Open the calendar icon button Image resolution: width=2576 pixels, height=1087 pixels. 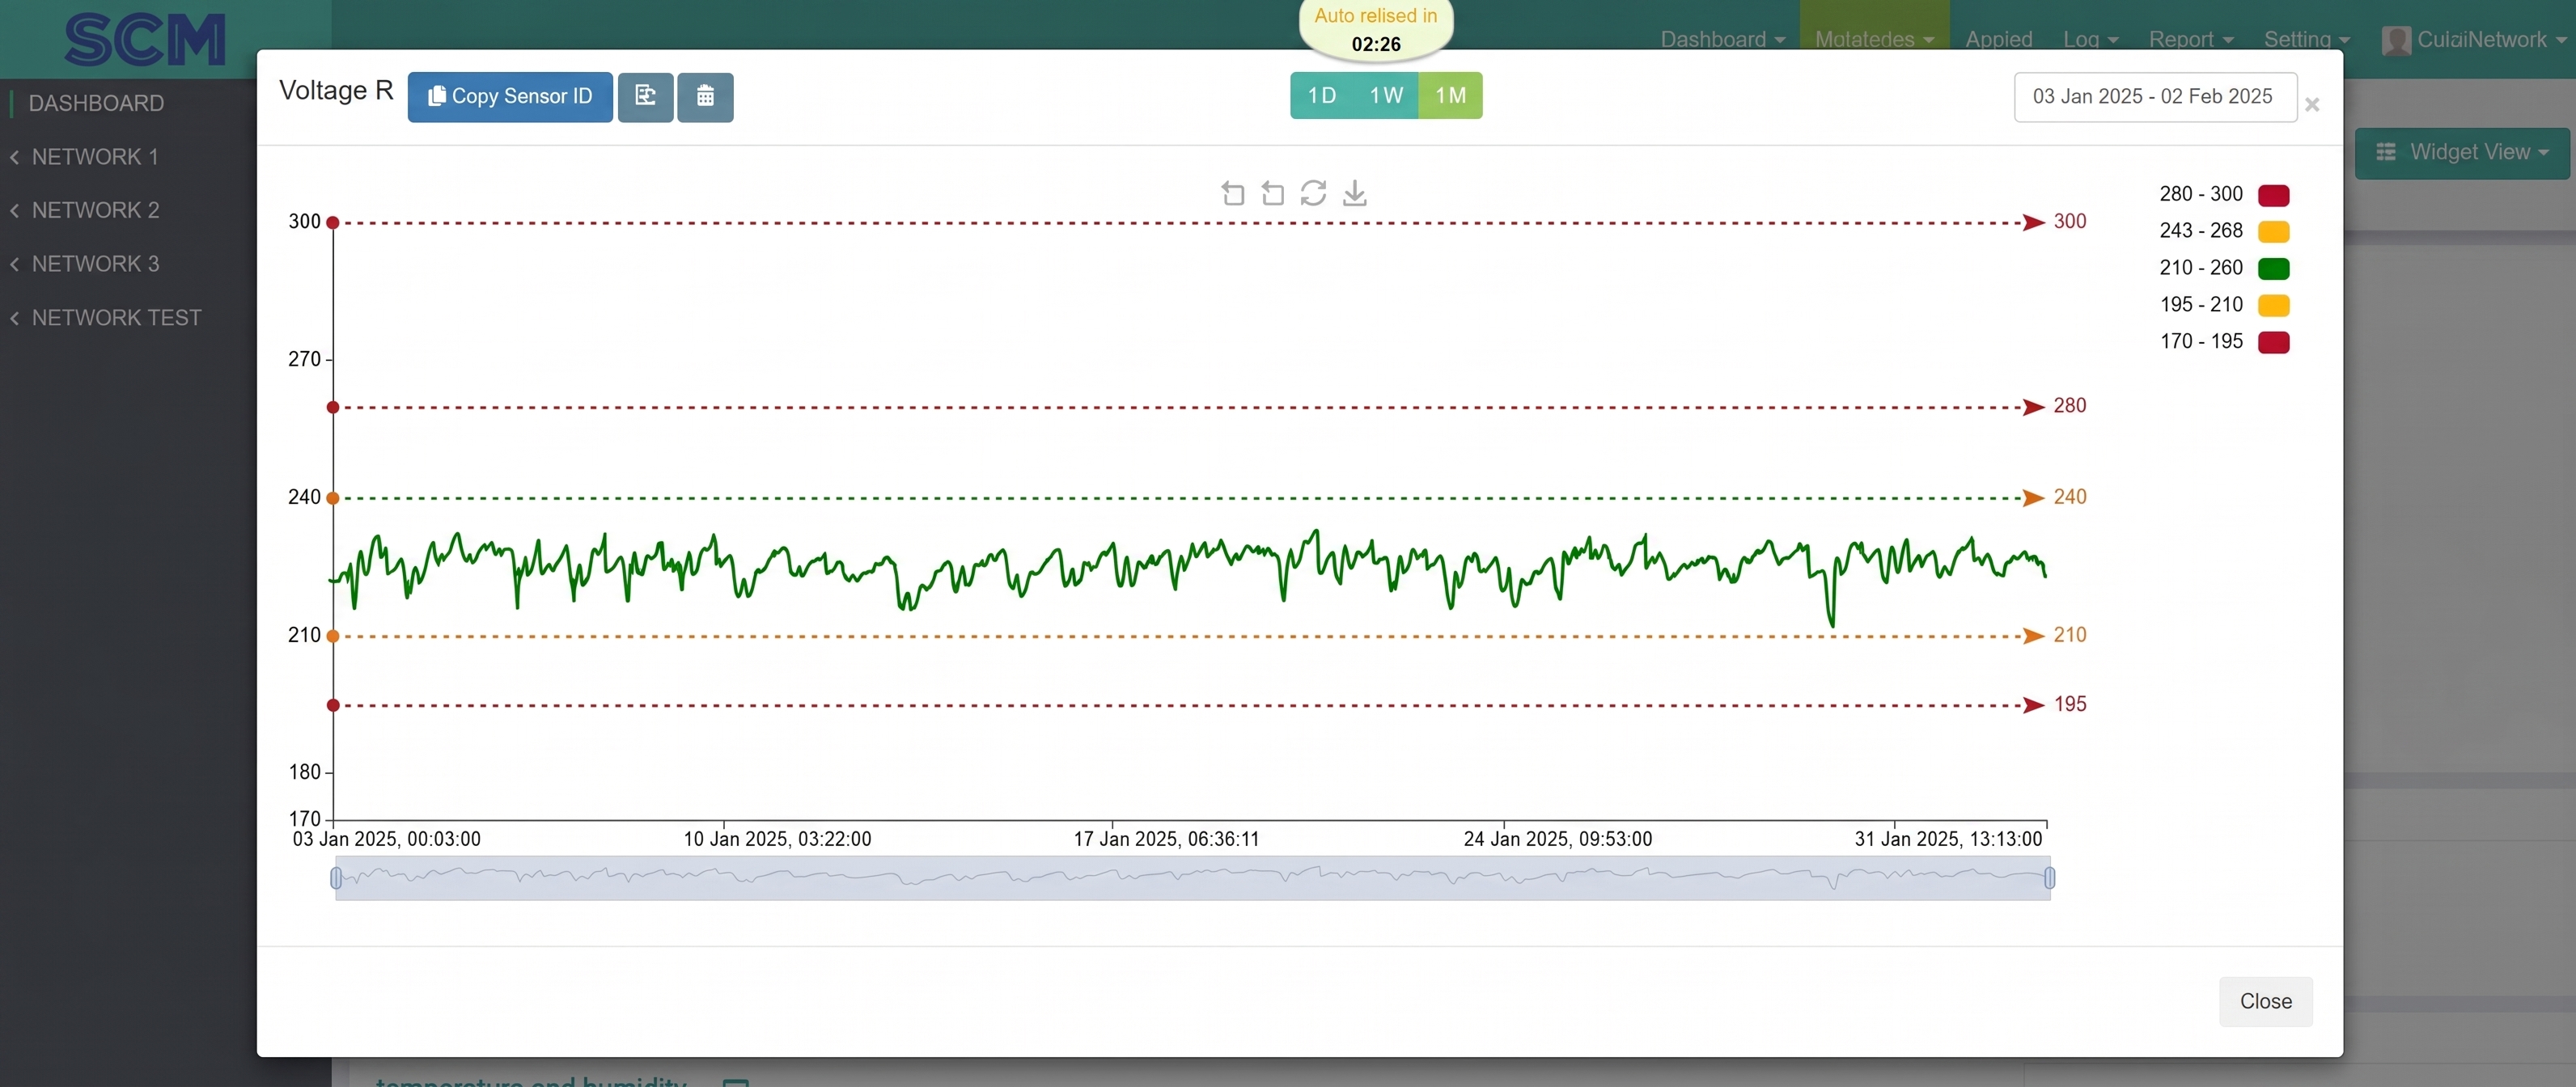(705, 97)
